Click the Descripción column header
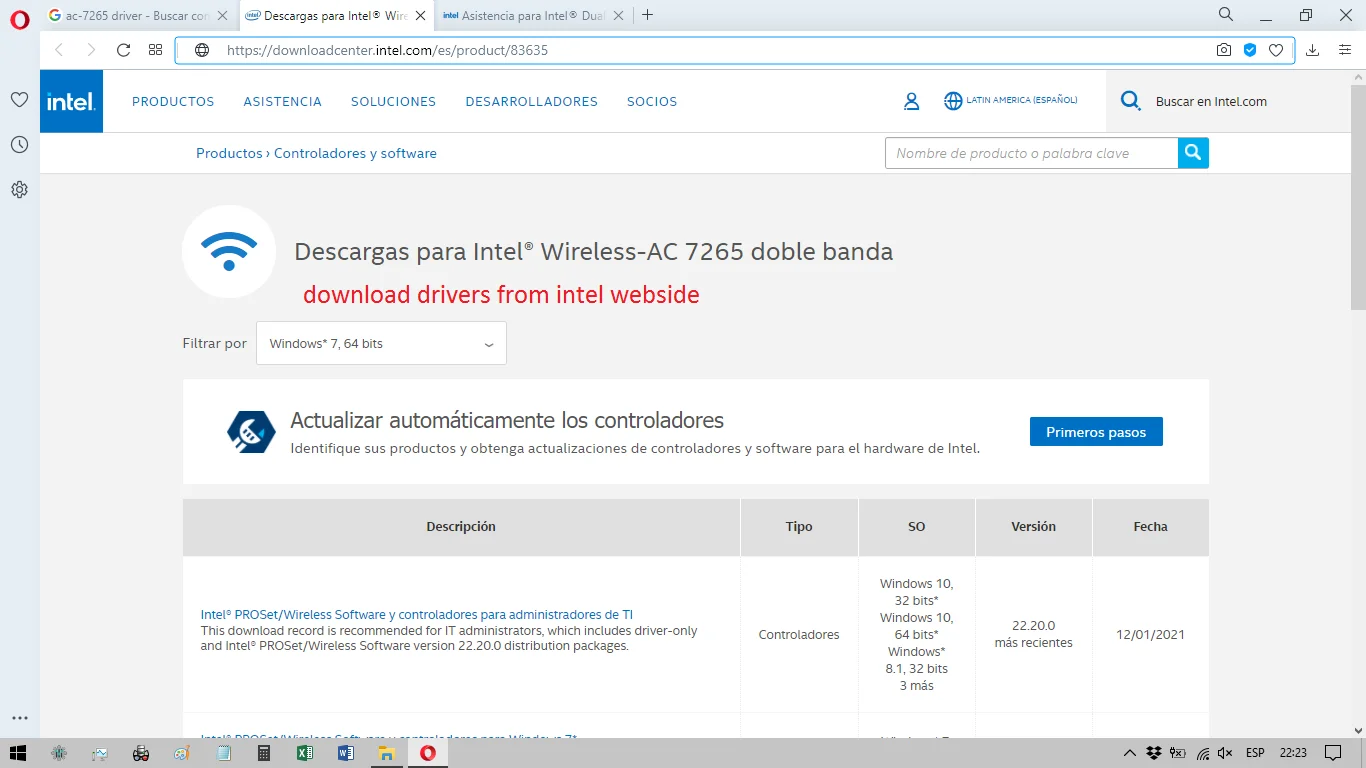This screenshot has width=1366, height=768. coord(461,527)
